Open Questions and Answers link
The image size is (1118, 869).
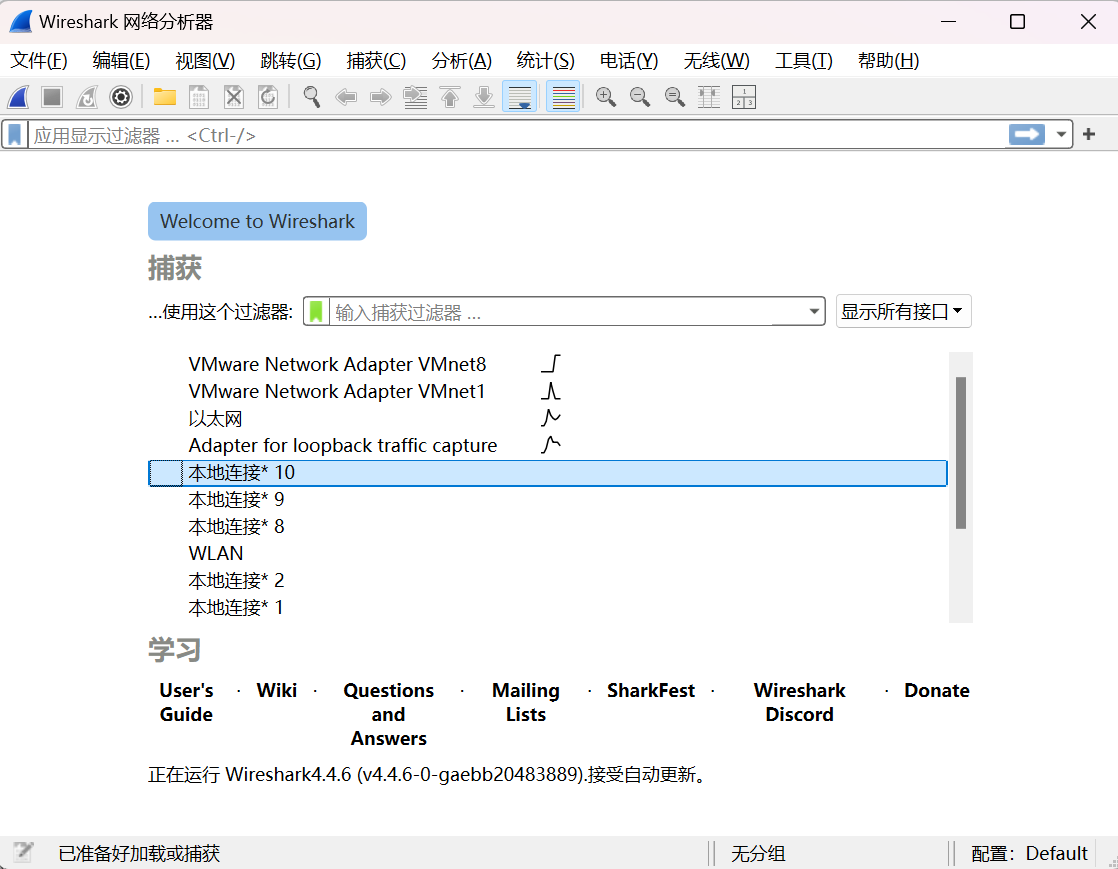click(x=389, y=714)
